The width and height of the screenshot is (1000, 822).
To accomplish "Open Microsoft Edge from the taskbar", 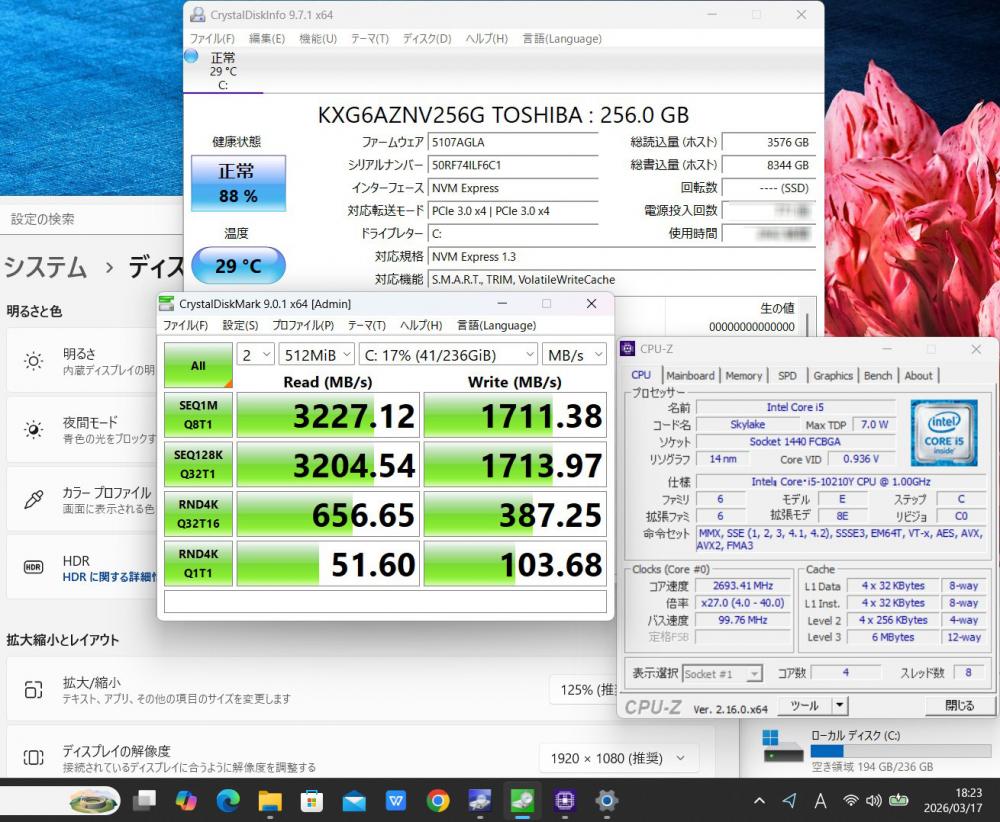I will pyautogui.click(x=228, y=800).
